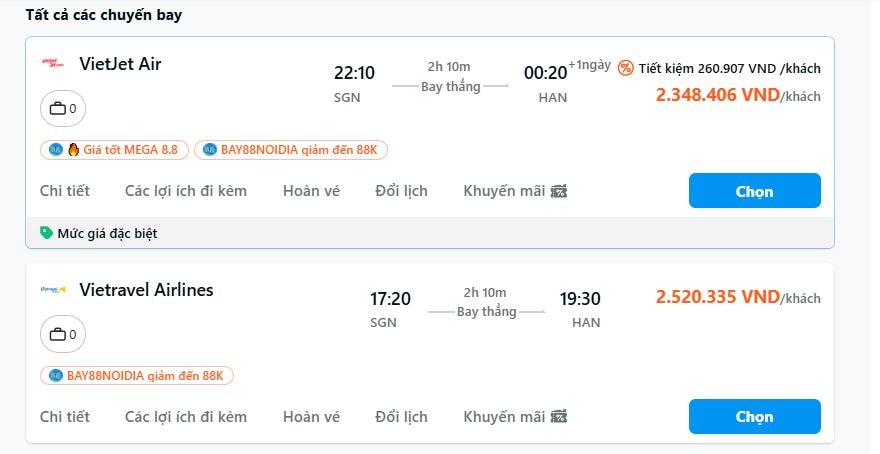Click the VietJet price 2.348.406 VND

click(718, 95)
